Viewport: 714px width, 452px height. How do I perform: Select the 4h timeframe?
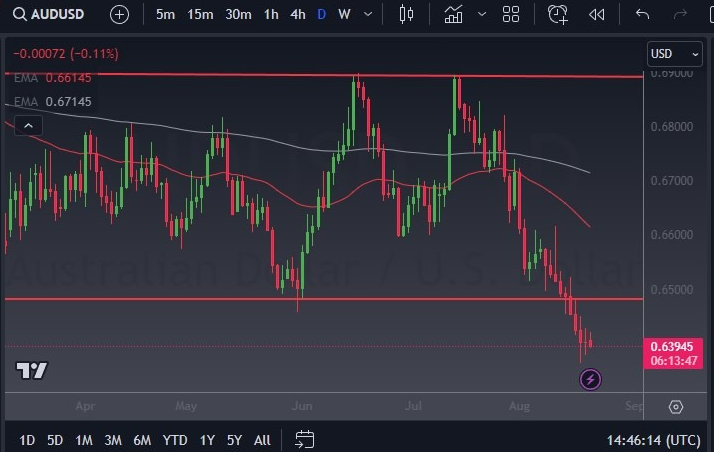[298, 15]
